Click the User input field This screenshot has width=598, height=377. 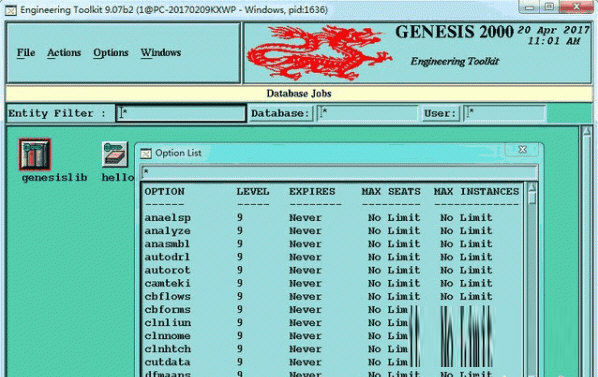click(x=504, y=113)
